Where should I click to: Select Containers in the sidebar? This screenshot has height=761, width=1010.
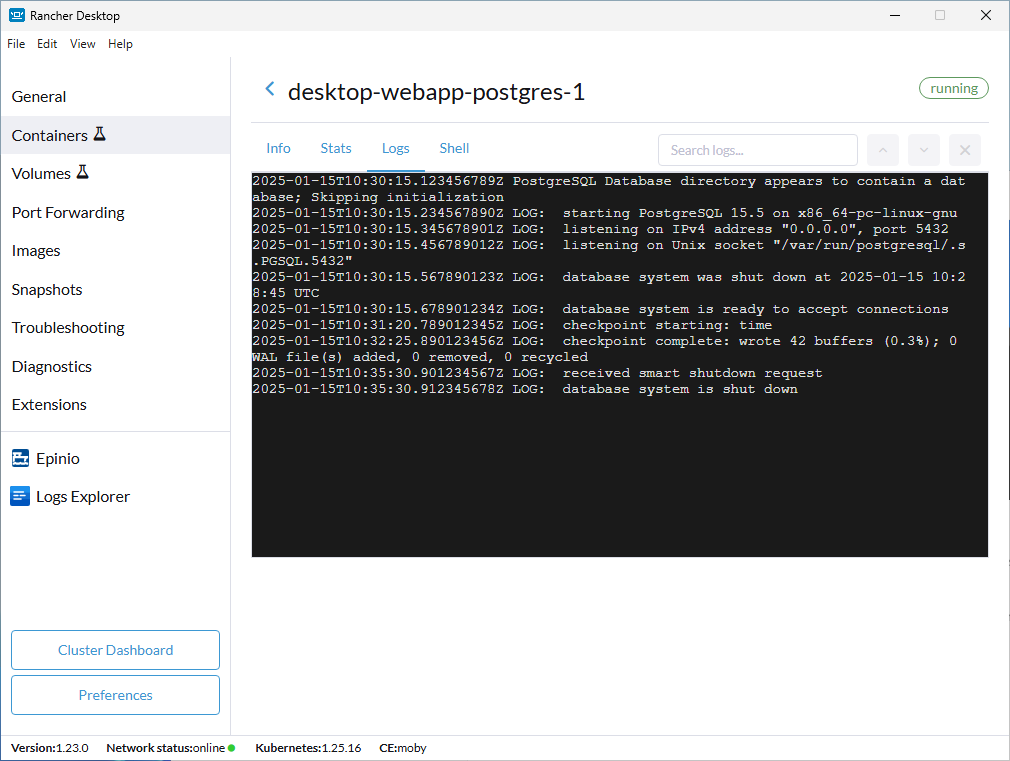tap(115, 135)
